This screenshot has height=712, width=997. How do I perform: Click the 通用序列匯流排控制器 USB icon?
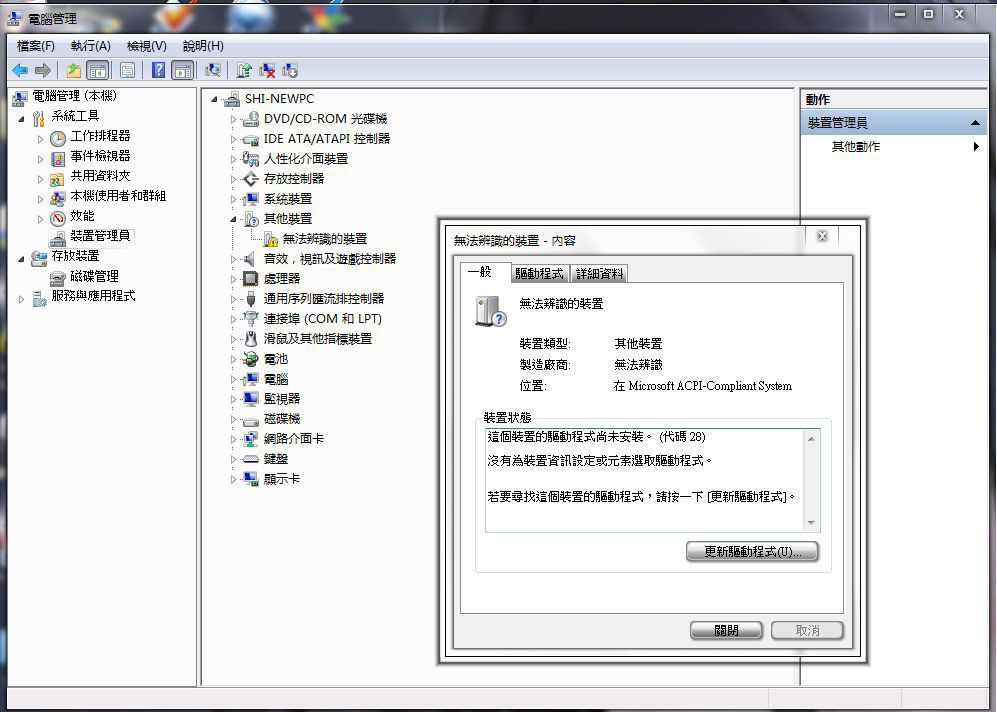click(x=251, y=299)
